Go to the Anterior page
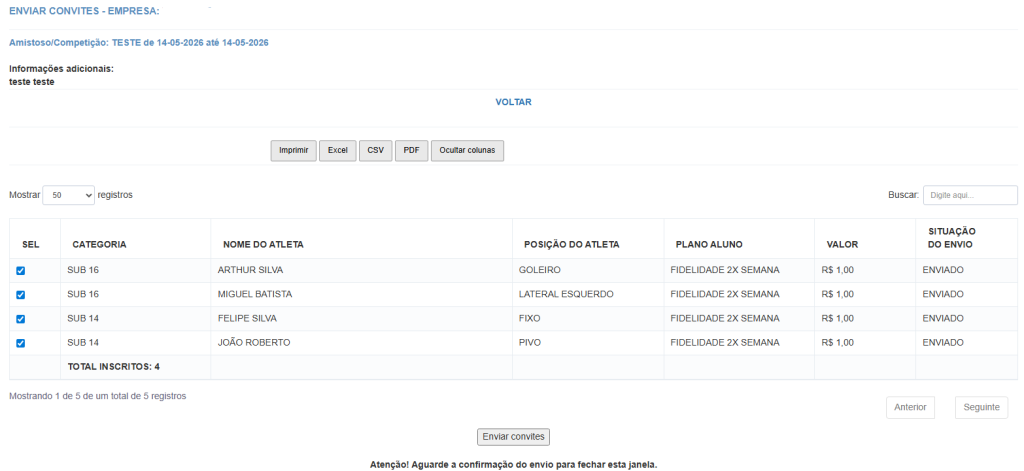This screenshot has height=471, width=1024. click(910, 407)
